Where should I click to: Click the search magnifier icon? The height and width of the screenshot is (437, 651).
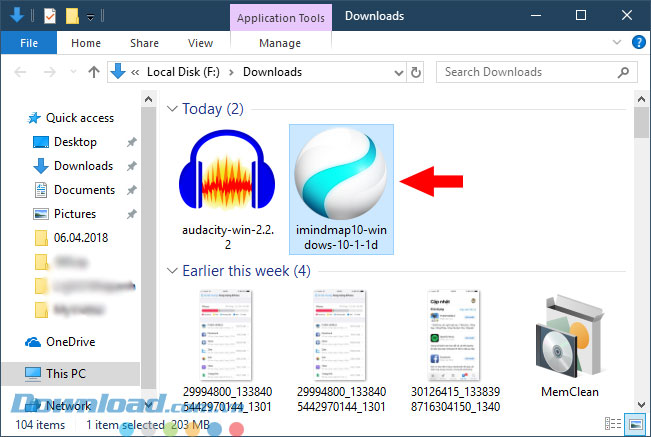click(x=623, y=73)
